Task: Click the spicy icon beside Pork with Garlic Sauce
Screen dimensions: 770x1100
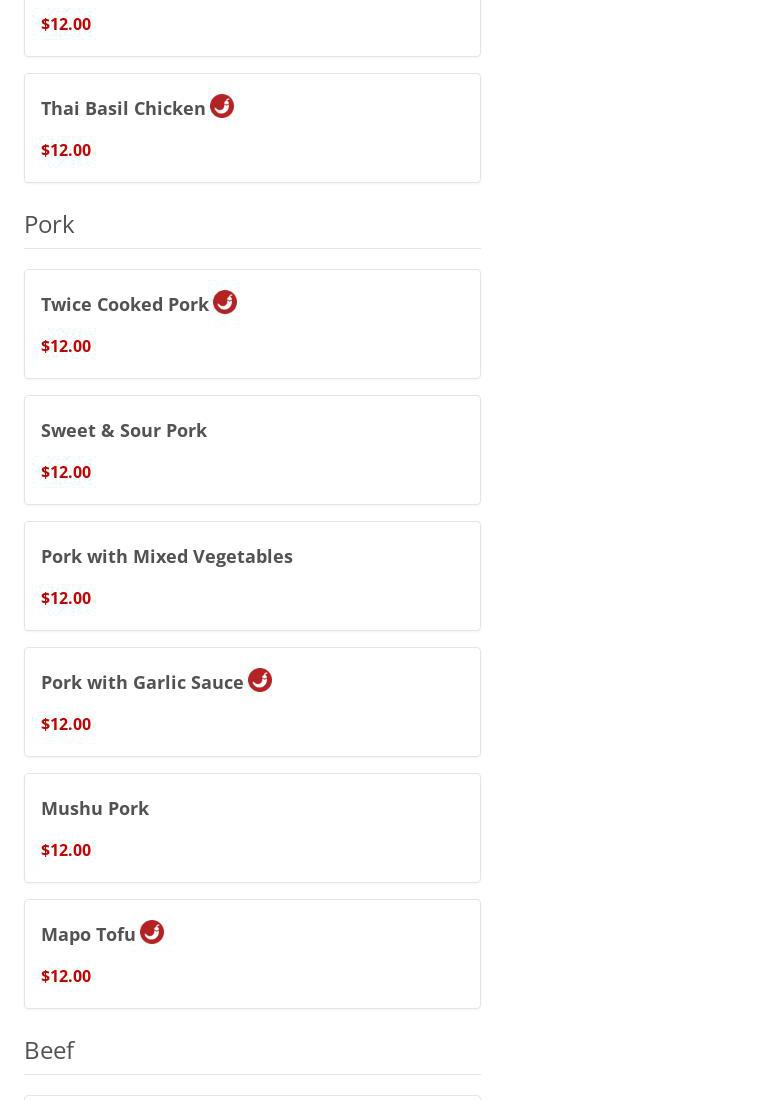Action: pyautogui.click(x=260, y=680)
